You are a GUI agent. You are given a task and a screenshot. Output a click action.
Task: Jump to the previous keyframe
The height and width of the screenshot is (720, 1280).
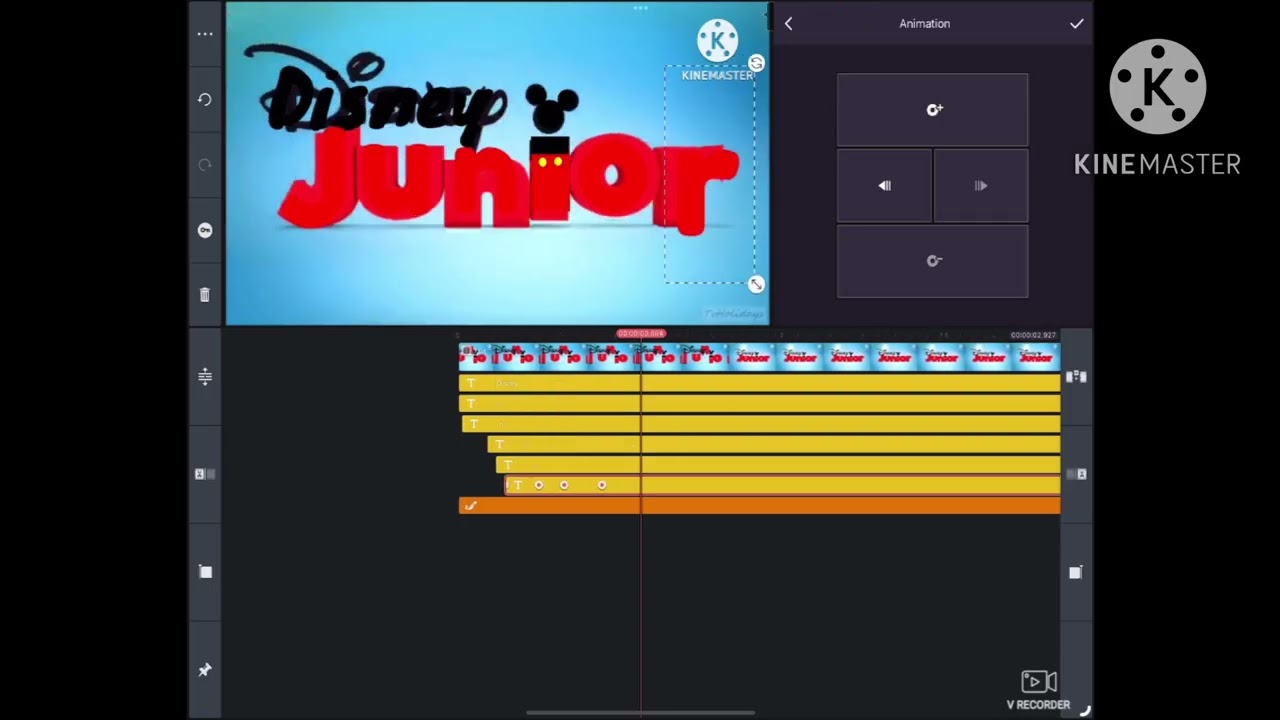point(884,186)
